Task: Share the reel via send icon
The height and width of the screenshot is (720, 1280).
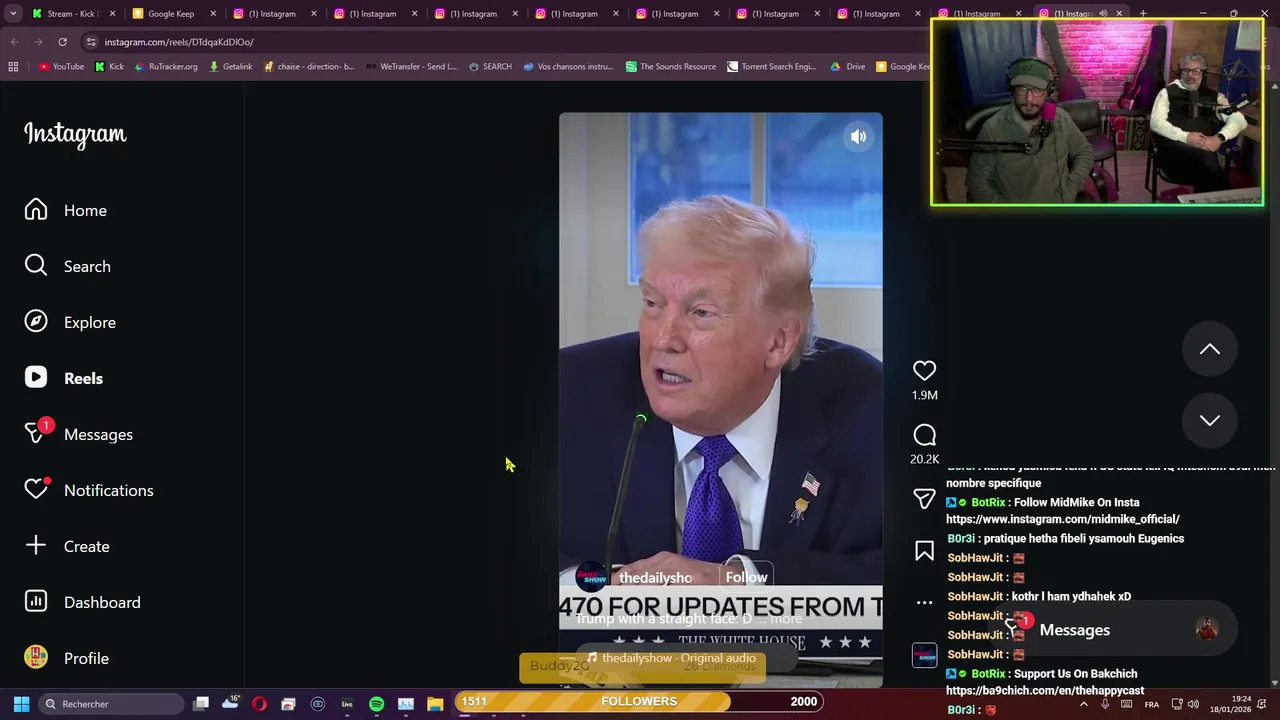Action: [x=924, y=498]
